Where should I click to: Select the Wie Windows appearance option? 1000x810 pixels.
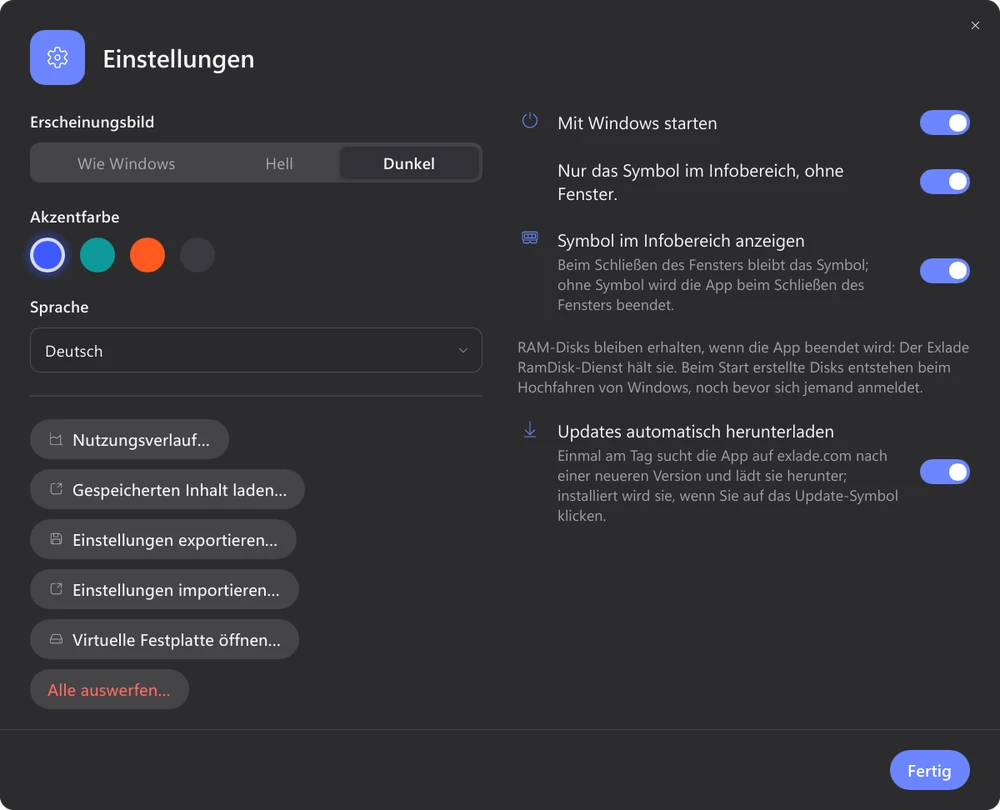(x=126, y=163)
